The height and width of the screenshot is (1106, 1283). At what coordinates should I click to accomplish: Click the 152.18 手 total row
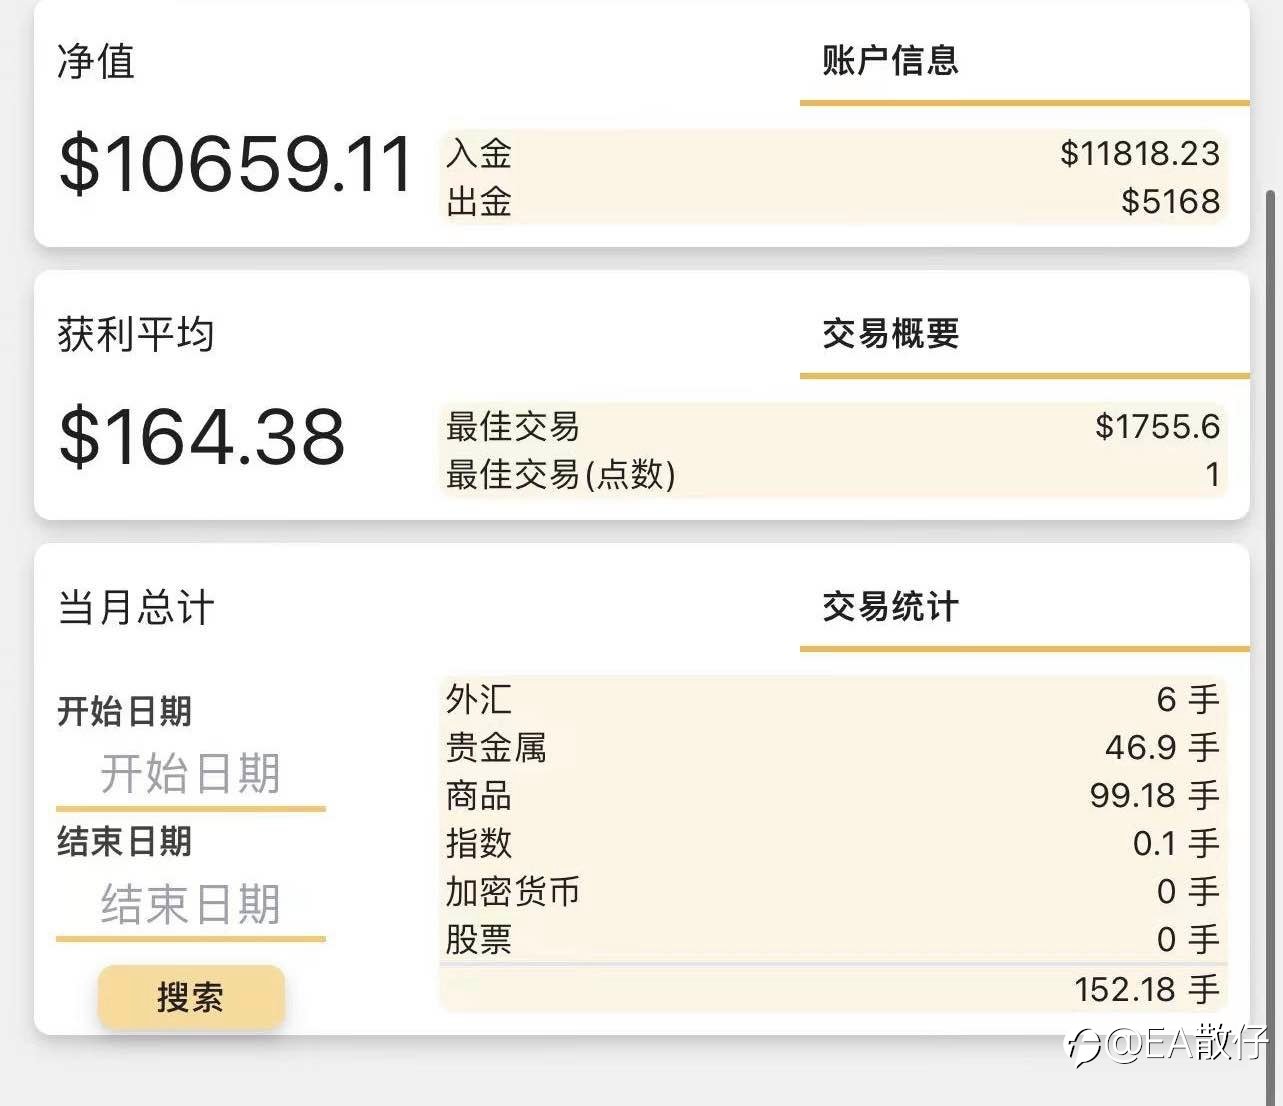pos(833,989)
